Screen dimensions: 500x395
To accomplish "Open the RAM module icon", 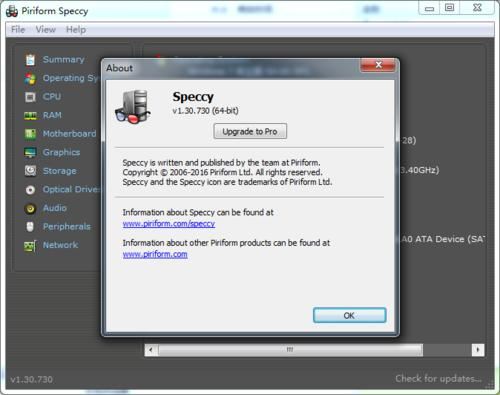I will (x=30, y=116).
